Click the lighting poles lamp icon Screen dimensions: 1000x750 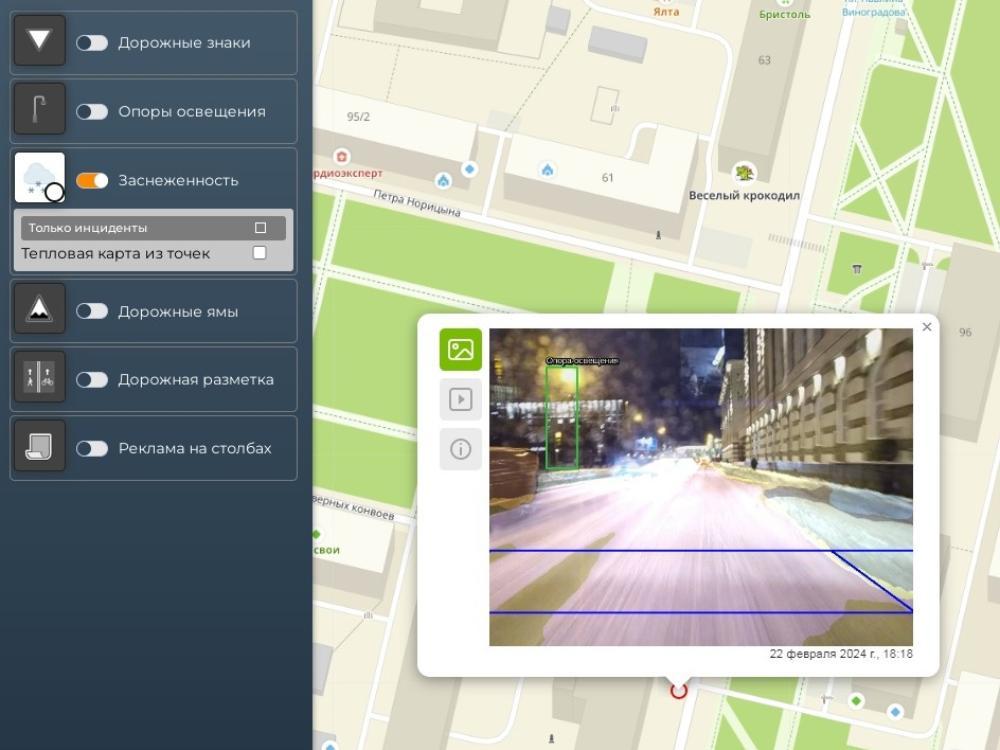coord(40,110)
